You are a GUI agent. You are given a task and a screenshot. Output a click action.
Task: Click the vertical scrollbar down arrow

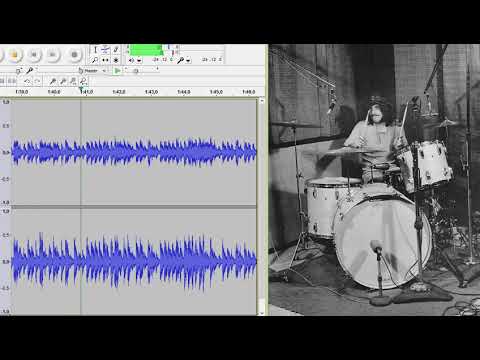click(x=262, y=313)
